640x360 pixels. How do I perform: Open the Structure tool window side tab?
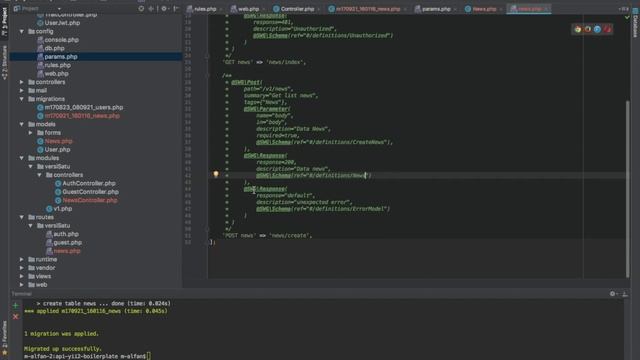(x=4, y=62)
